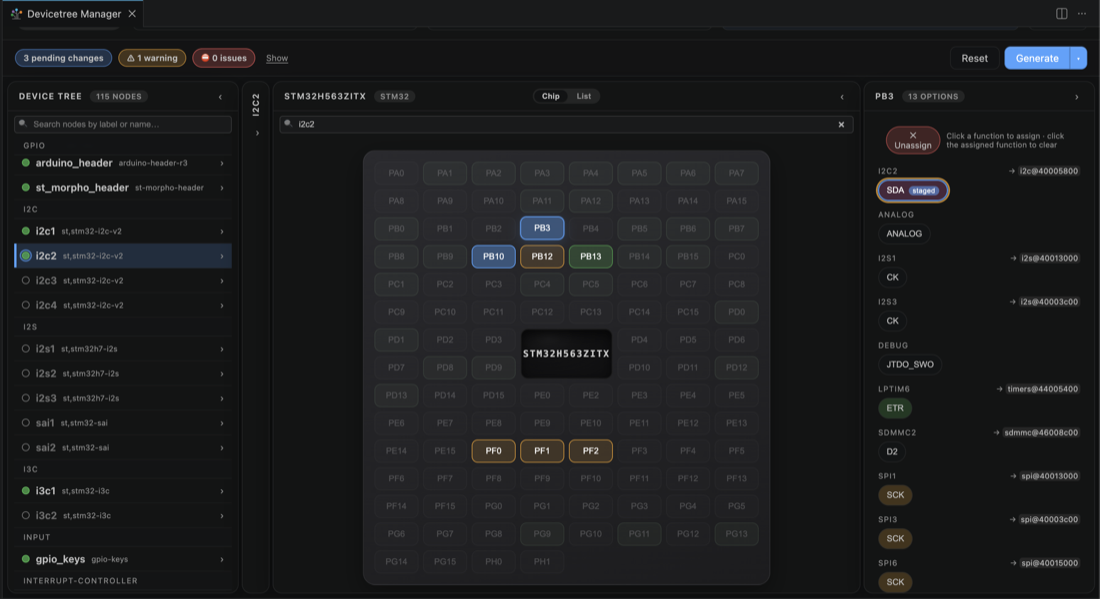The width and height of the screenshot is (1100, 599).
Task: Click the staged SDA function chip
Action: (x=912, y=190)
